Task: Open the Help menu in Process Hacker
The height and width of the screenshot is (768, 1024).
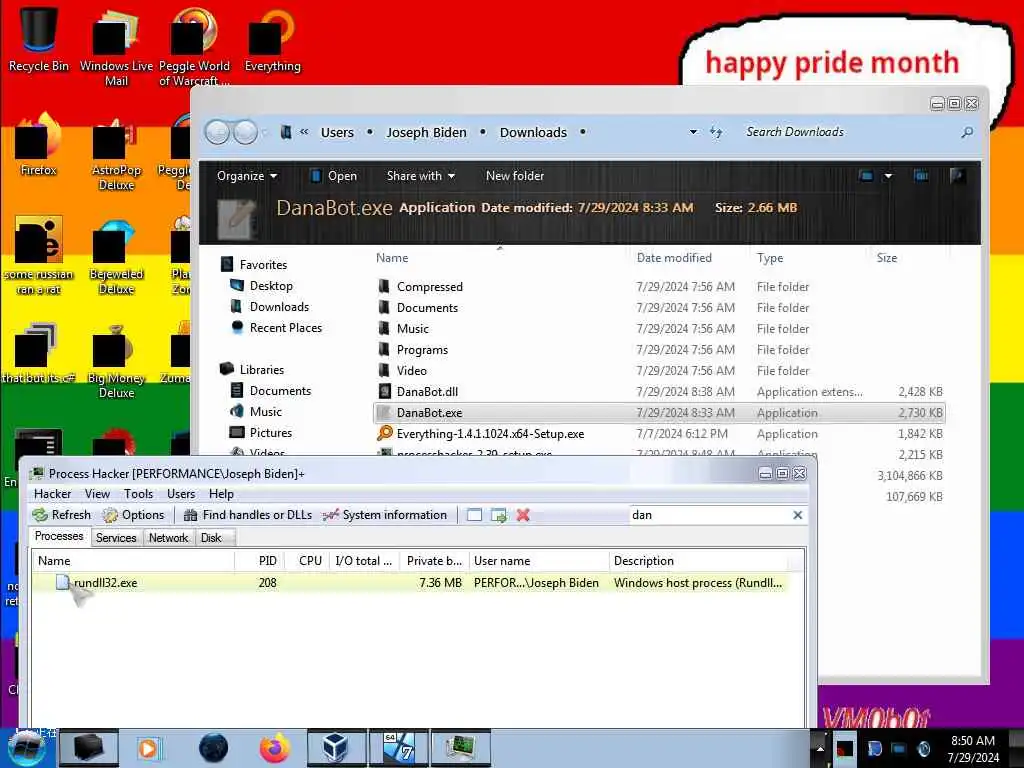Action: pyautogui.click(x=221, y=494)
